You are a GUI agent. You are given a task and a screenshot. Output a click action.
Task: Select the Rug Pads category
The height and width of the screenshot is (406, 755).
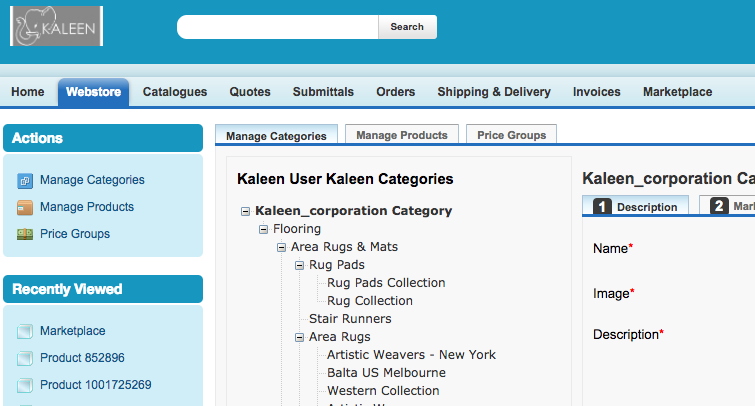(x=337, y=265)
